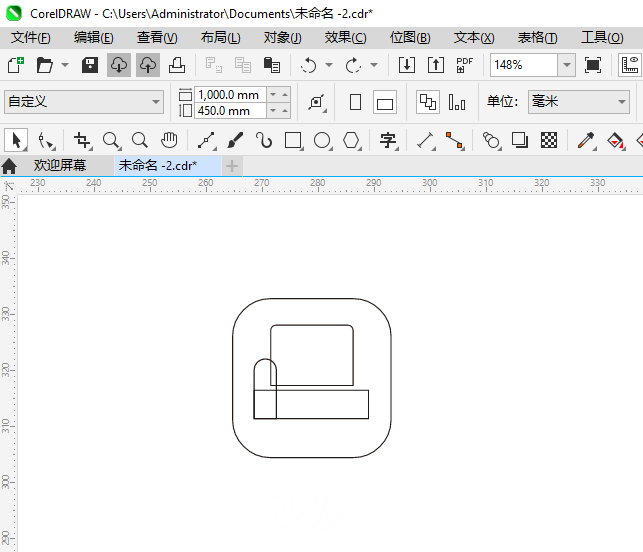Viewport: 643px width, 552px height.
Task: Open the 文件(F) menu
Action: (31, 38)
